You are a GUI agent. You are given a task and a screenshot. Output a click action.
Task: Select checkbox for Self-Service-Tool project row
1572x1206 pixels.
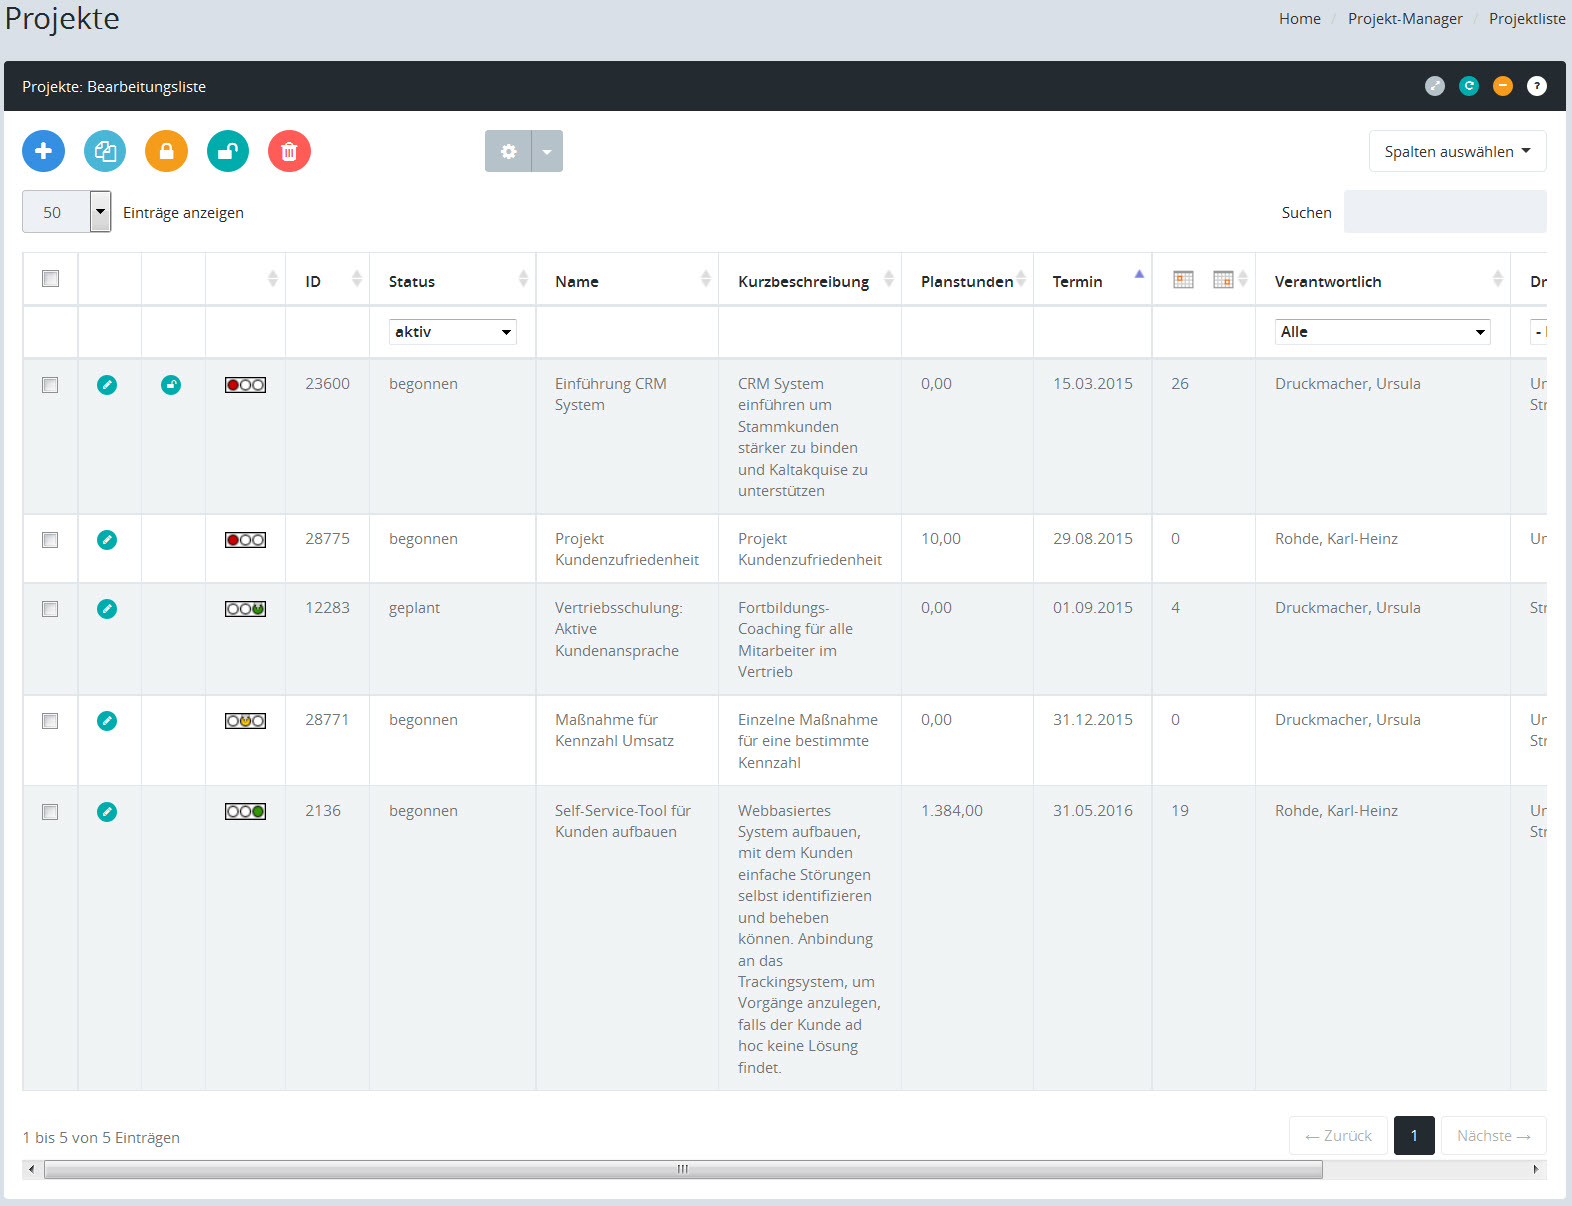pos(50,812)
